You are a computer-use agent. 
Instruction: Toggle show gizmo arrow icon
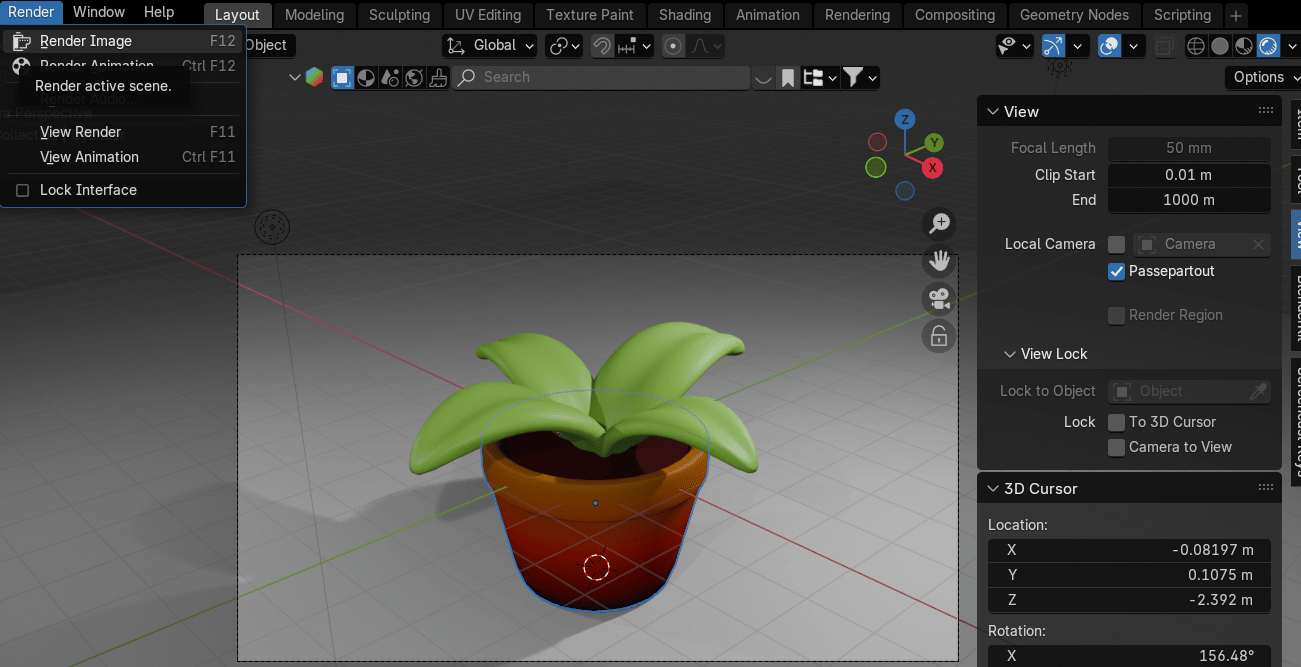1053,46
